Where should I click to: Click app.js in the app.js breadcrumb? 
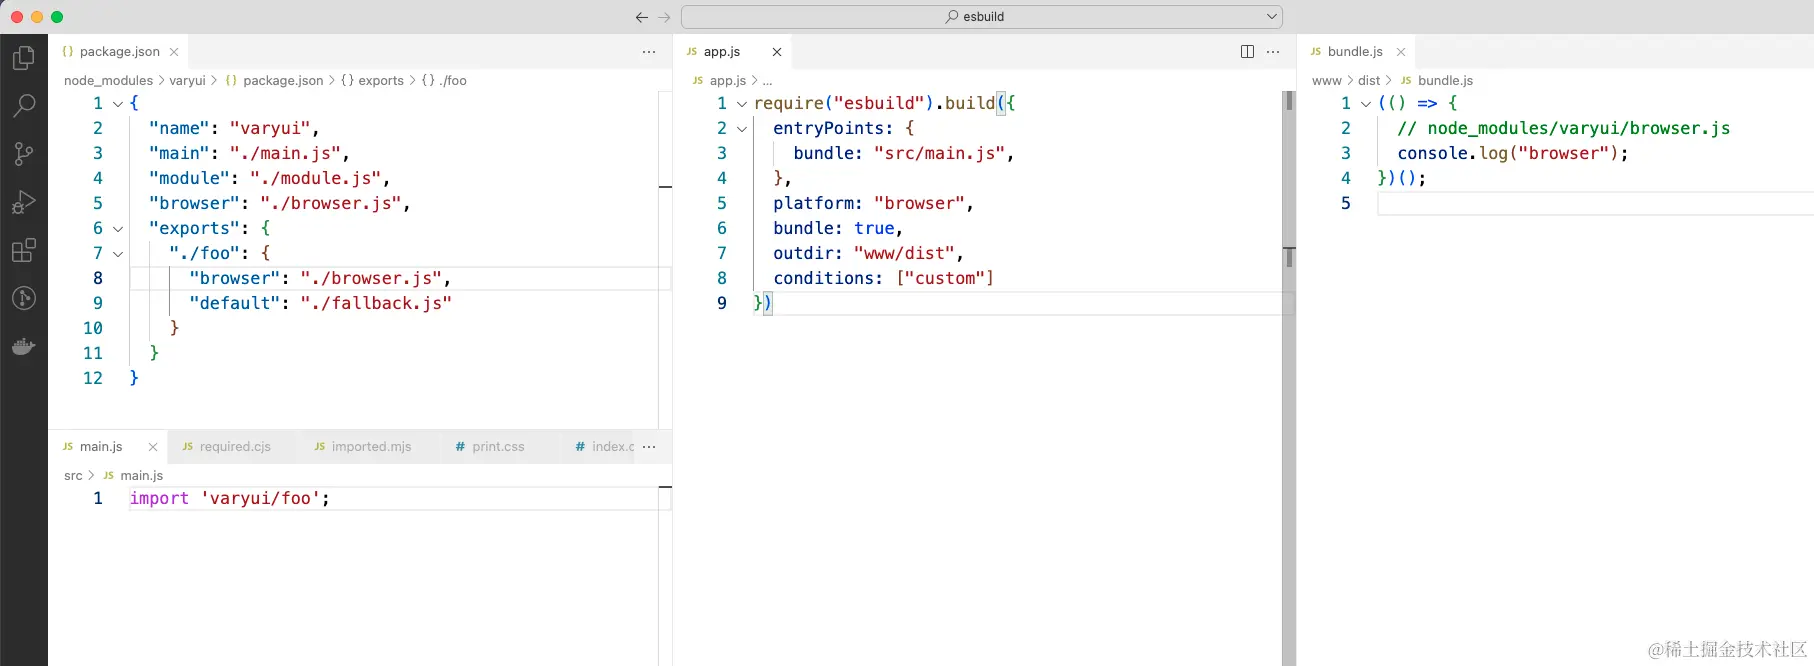point(728,81)
